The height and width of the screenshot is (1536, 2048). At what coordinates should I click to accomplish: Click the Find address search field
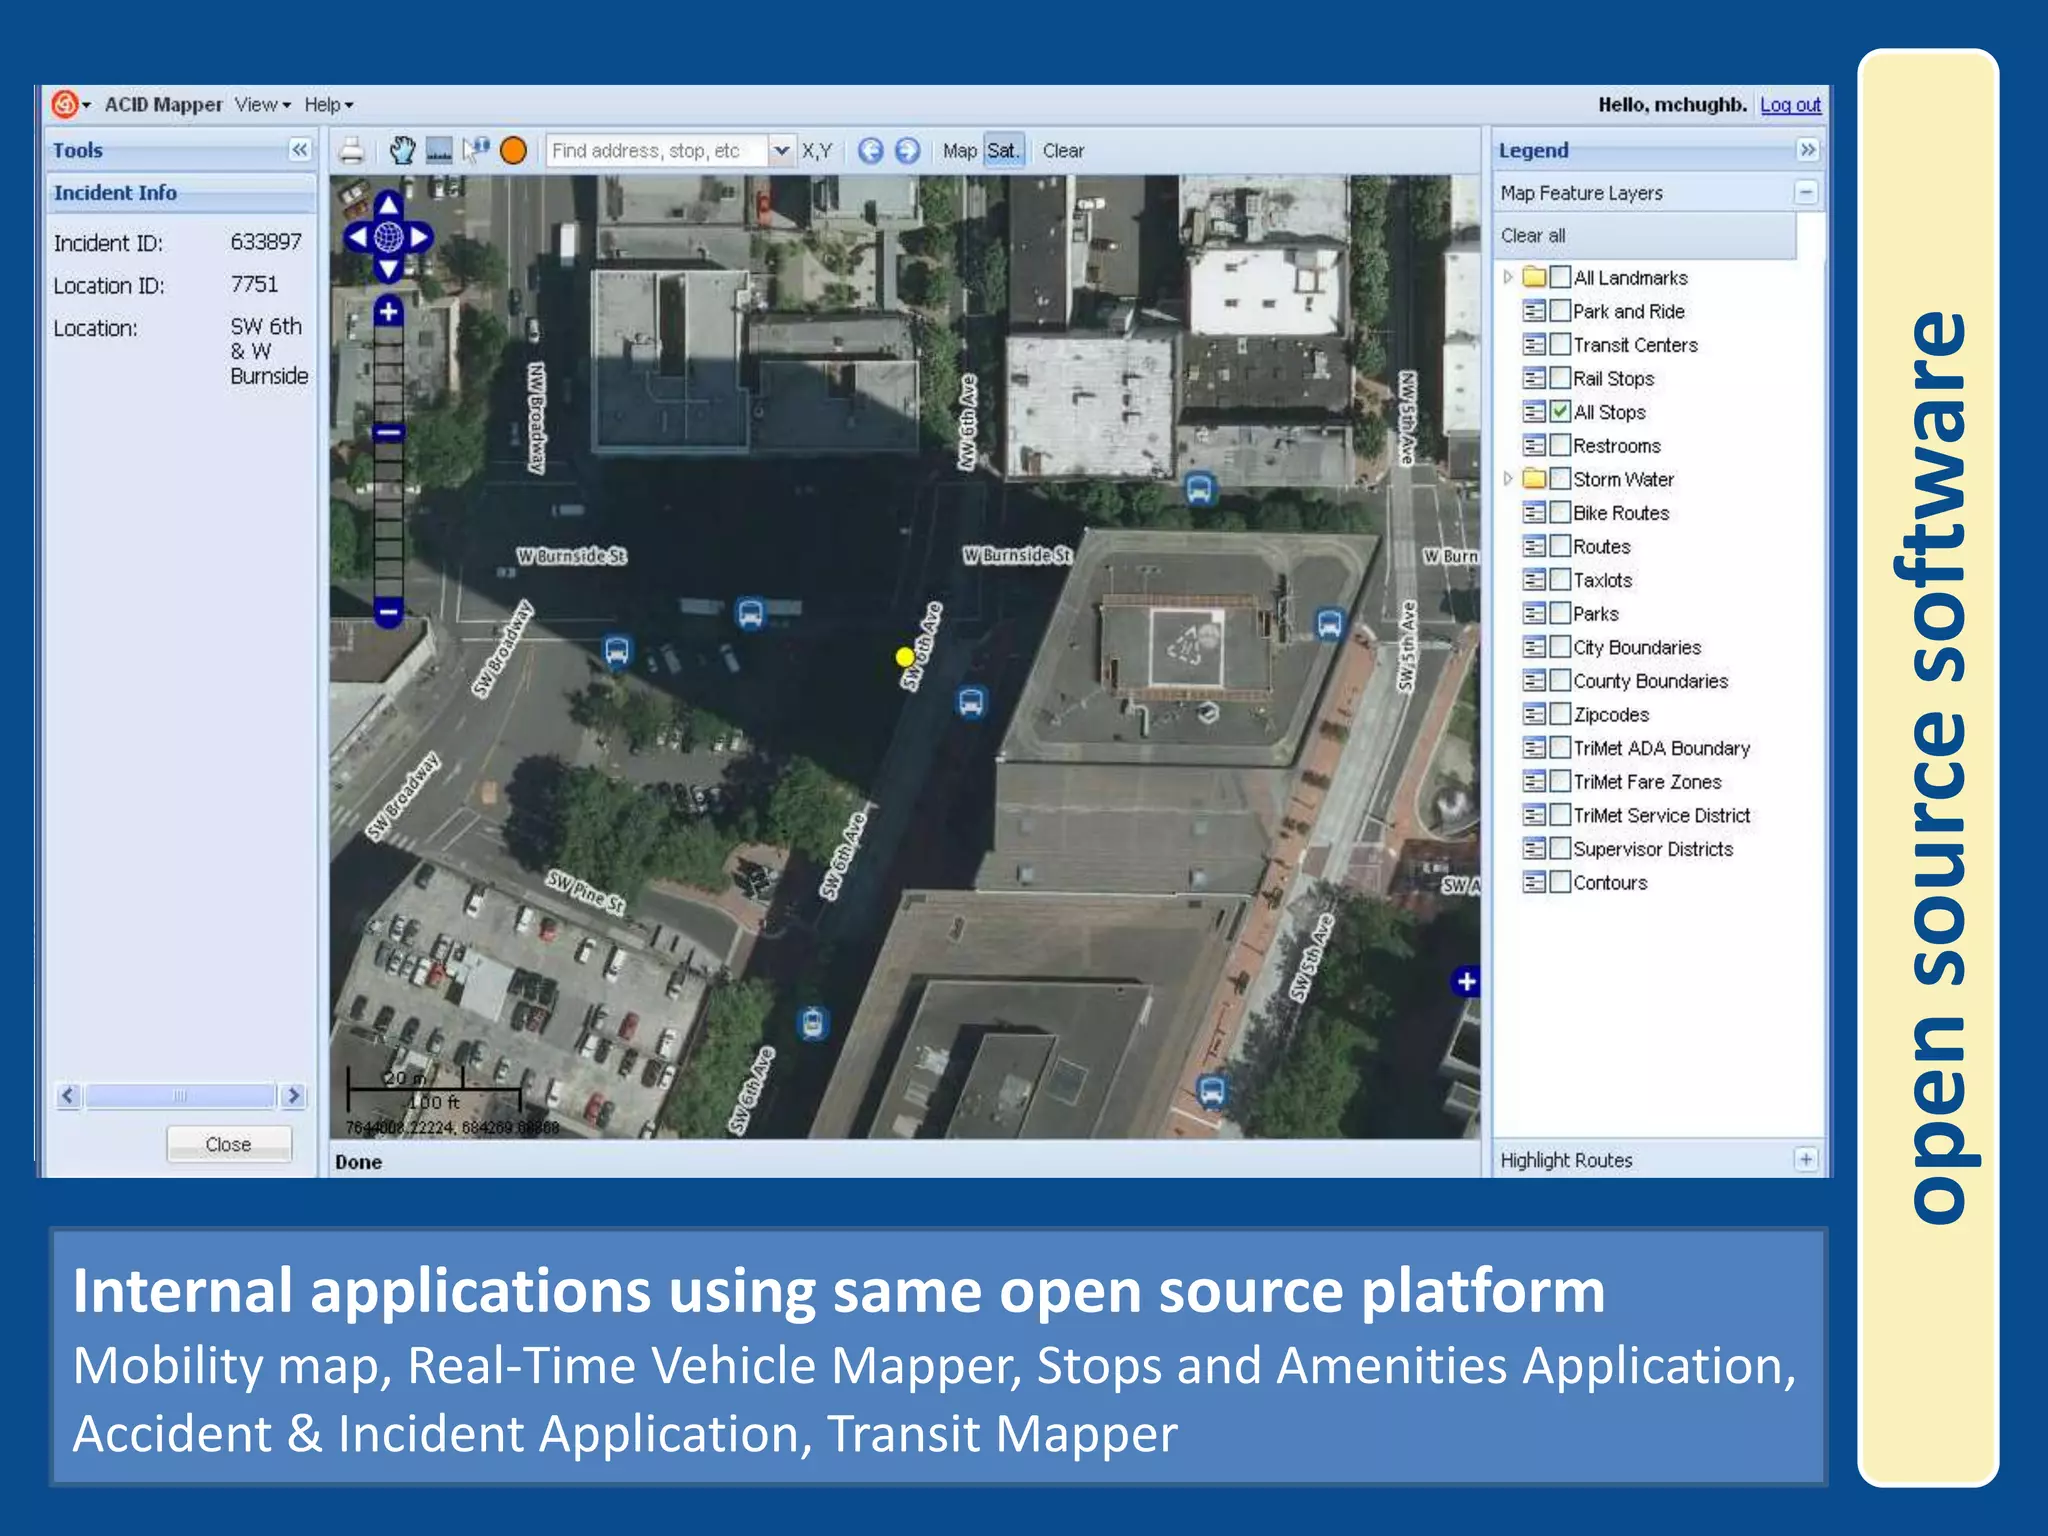(x=656, y=151)
